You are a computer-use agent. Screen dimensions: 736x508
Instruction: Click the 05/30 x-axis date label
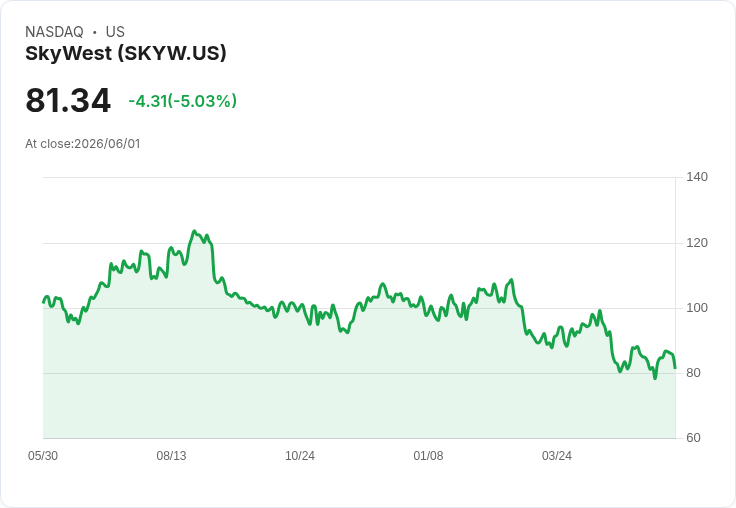43,455
